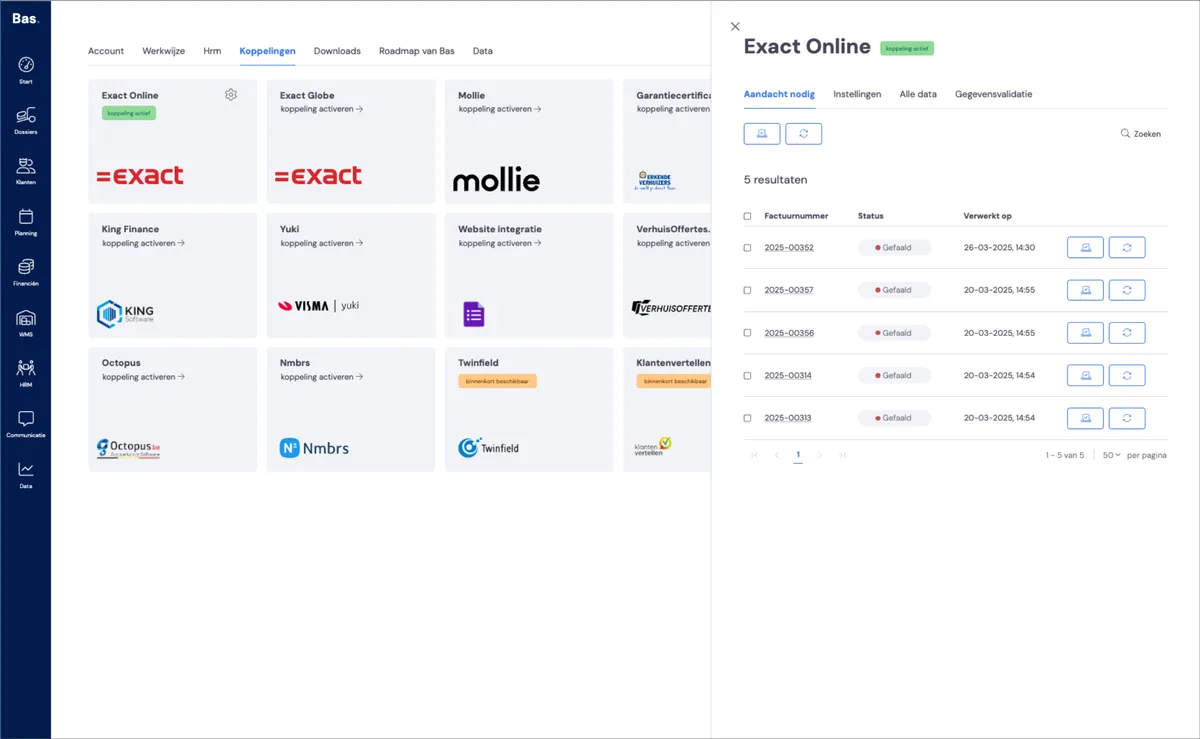Viewport: 1200px width, 739px height.
Task: Retry sync for invoice 2025-00313
Action: pyautogui.click(x=1127, y=418)
